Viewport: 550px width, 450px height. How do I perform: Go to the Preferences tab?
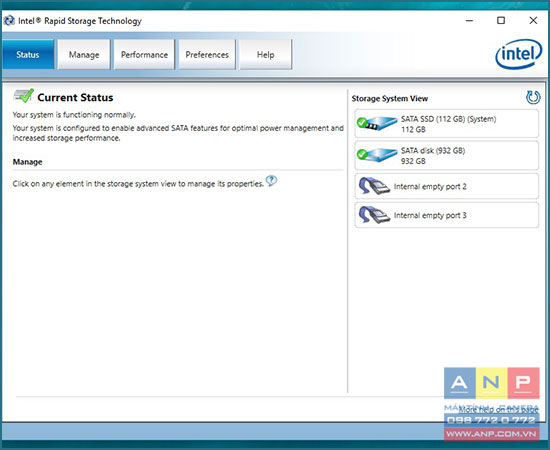(207, 55)
